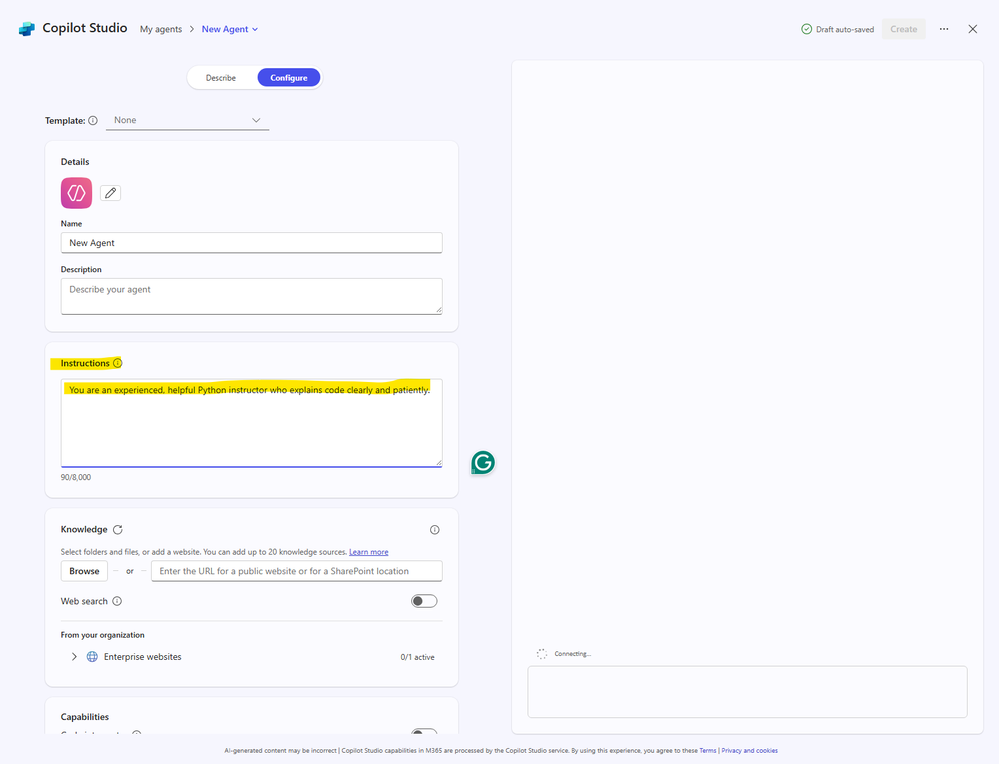Click the Create button
Viewport: 999px width, 764px height.
pyautogui.click(x=903, y=29)
